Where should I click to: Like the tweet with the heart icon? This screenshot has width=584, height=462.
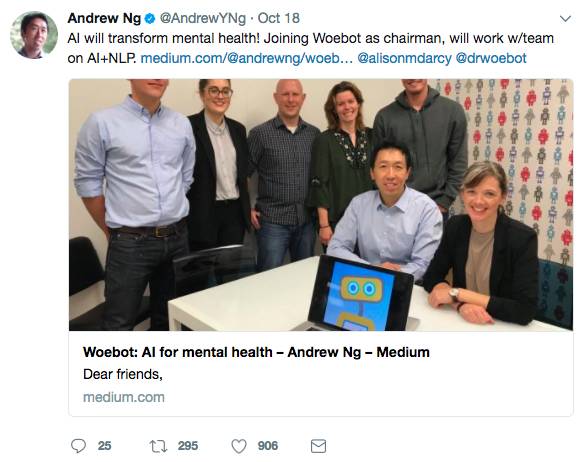pos(239,446)
